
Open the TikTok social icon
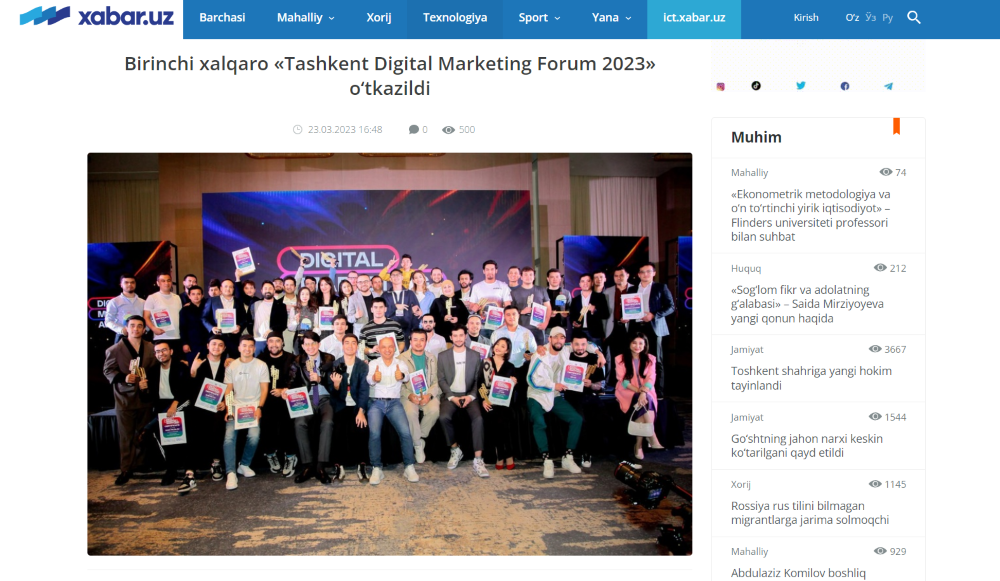point(756,85)
